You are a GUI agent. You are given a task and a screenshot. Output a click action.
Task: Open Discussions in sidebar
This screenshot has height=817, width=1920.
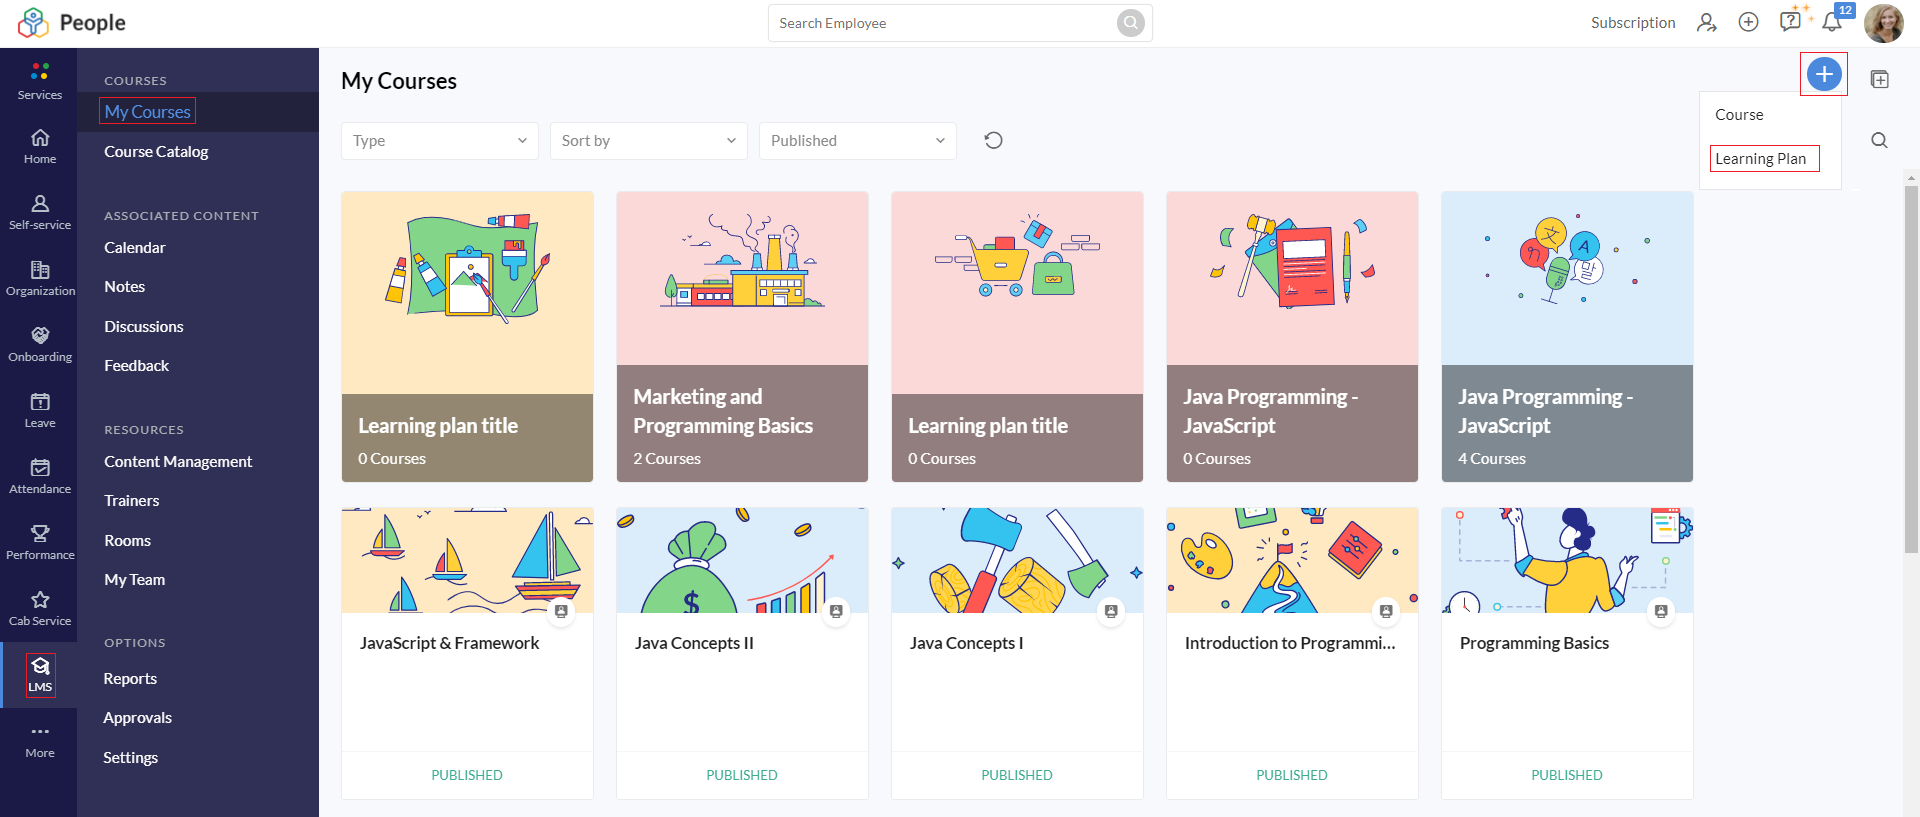point(144,327)
